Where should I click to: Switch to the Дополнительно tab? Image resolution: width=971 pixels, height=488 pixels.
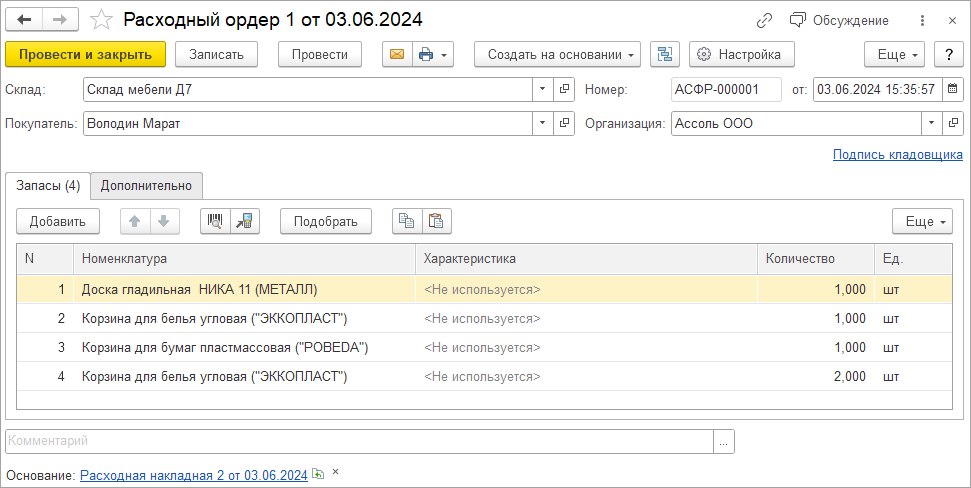pyautogui.click(x=146, y=186)
